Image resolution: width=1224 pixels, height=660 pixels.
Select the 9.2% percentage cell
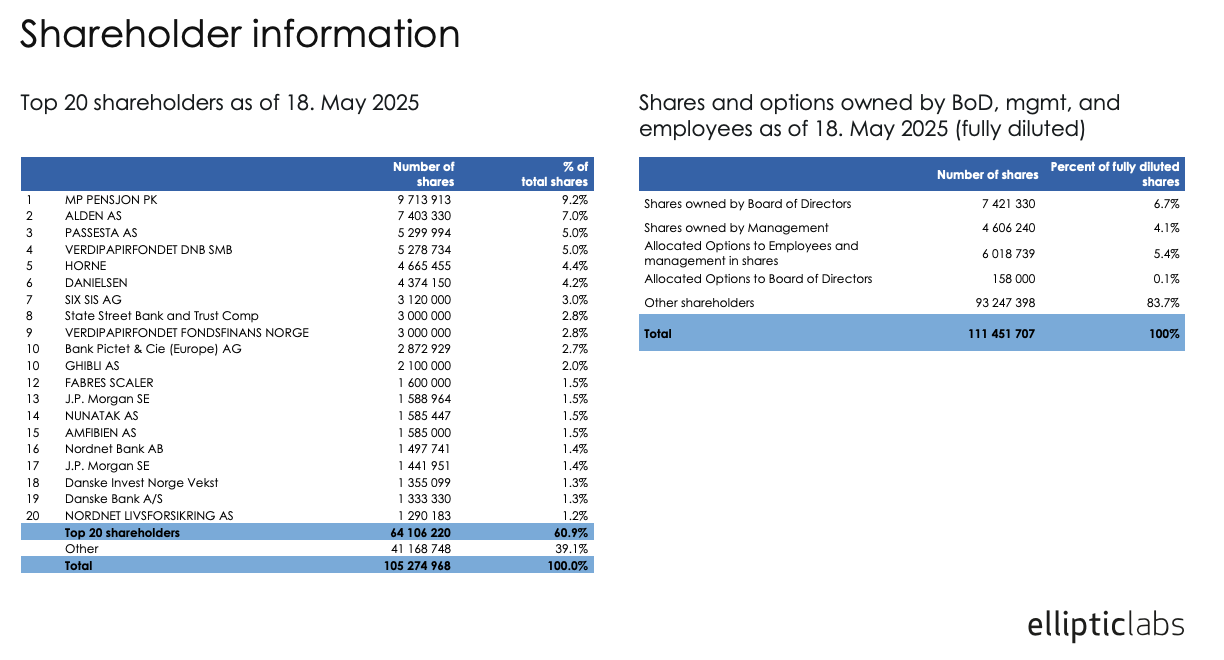(575, 200)
